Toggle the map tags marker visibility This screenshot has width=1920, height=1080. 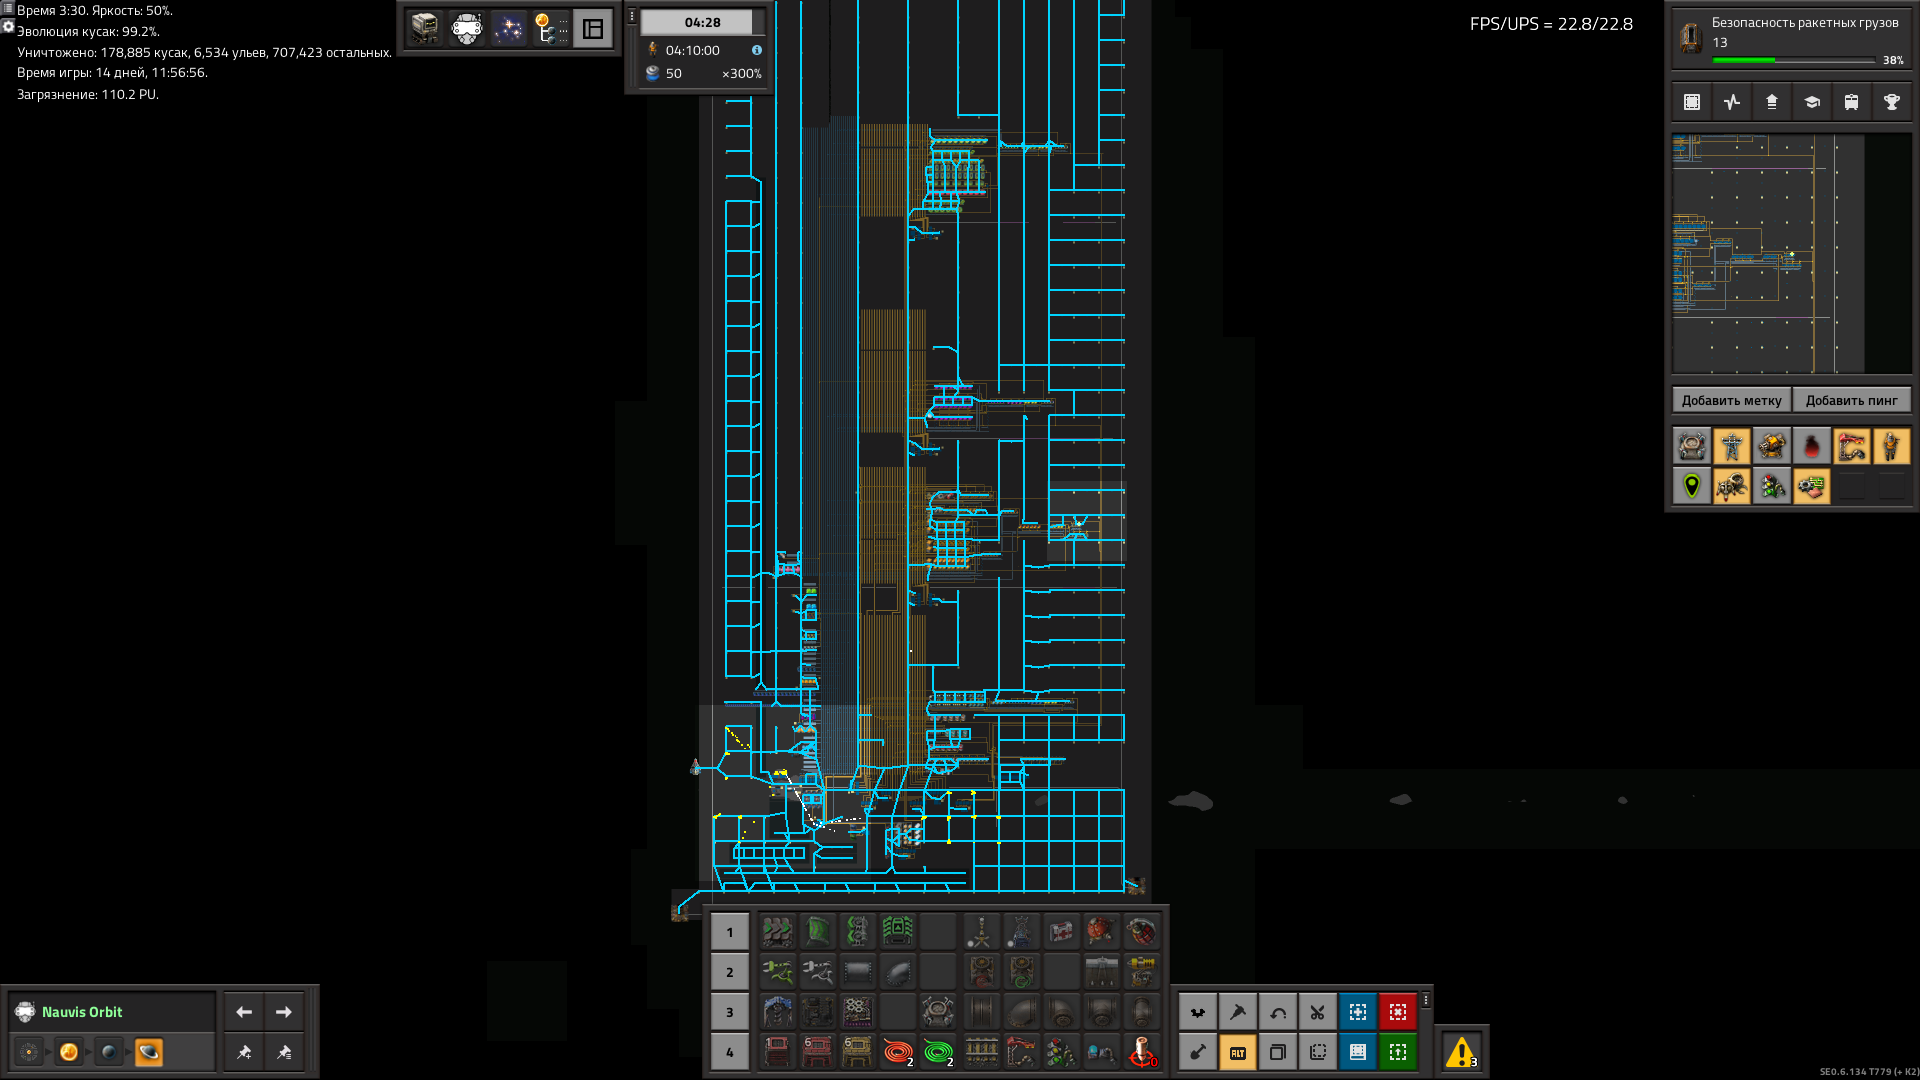pos(1691,486)
